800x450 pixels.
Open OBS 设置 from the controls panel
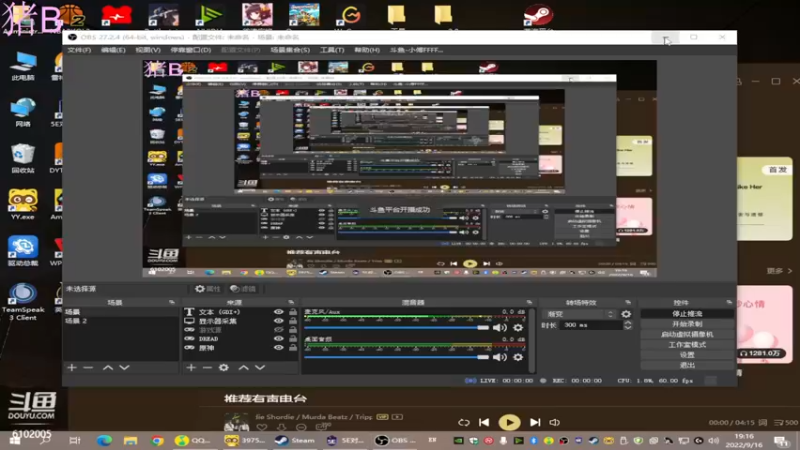pyautogui.click(x=687, y=355)
